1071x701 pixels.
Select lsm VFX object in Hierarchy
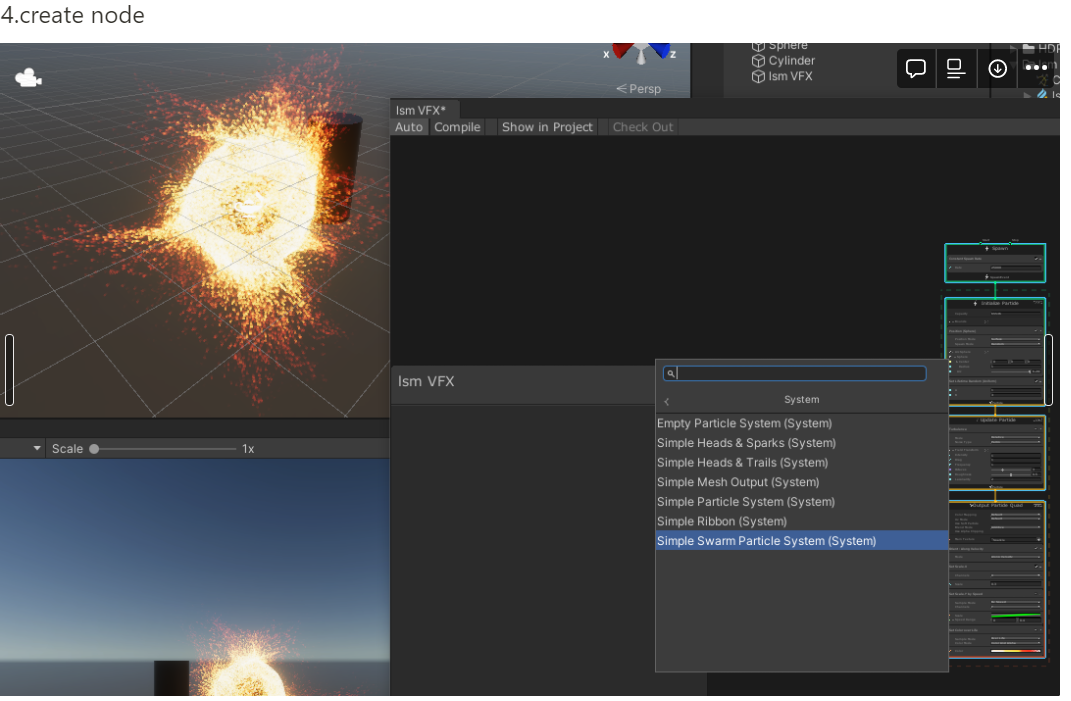click(790, 77)
